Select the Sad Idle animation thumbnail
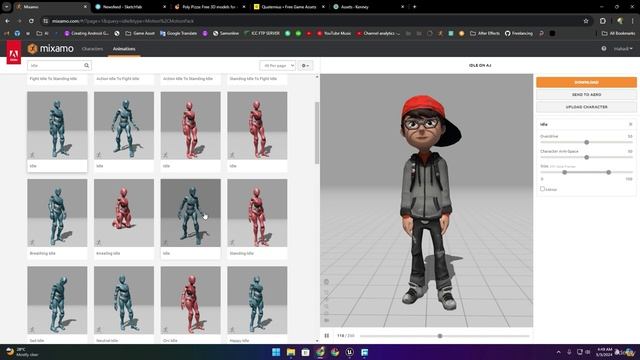Image resolution: width=640 pixels, height=360 pixels. click(x=57, y=300)
